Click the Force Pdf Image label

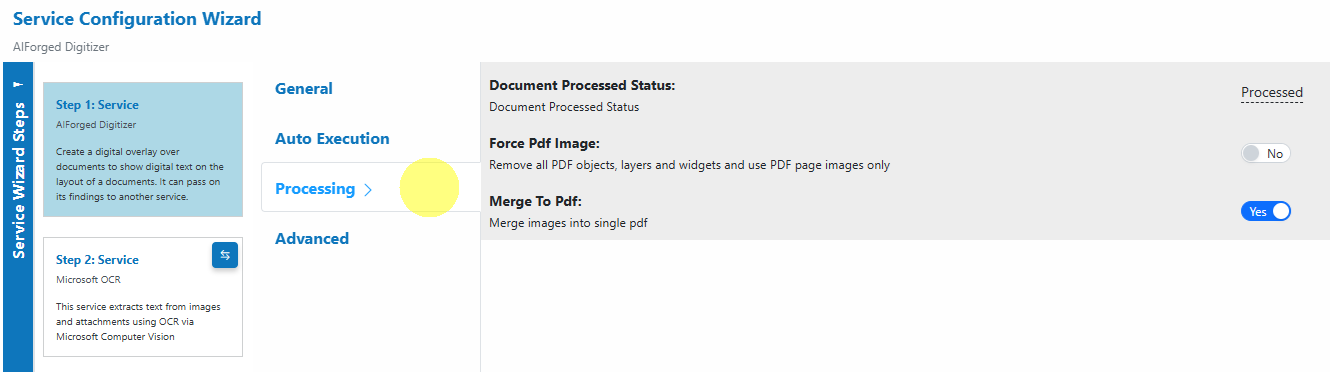point(544,143)
